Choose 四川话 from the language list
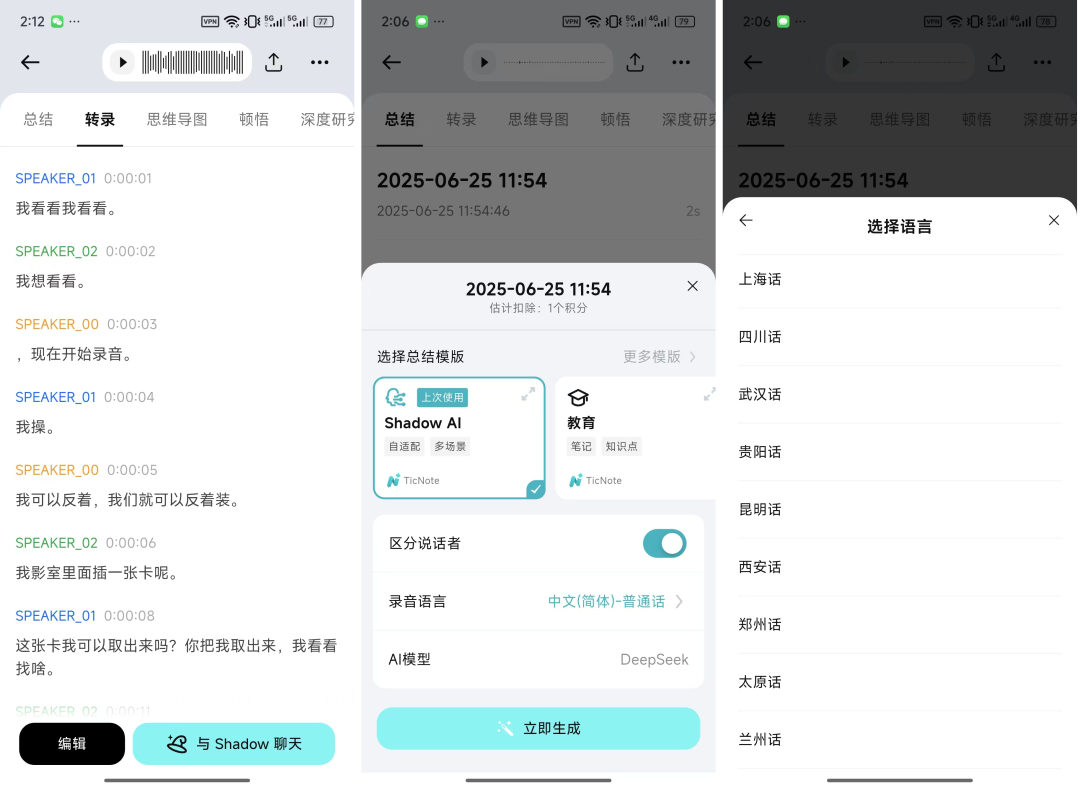The width and height of the screenshot is (1080, 788). [900, 338]
